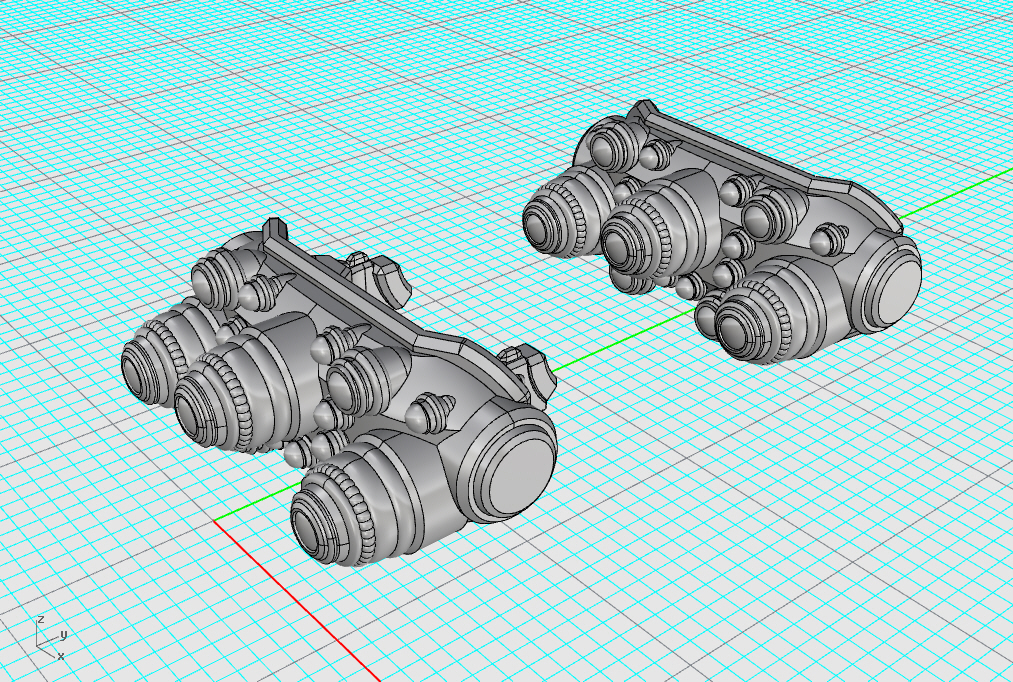
Task: Click the world axes icon in the viewport corner
Action: [x=50, y=638]
